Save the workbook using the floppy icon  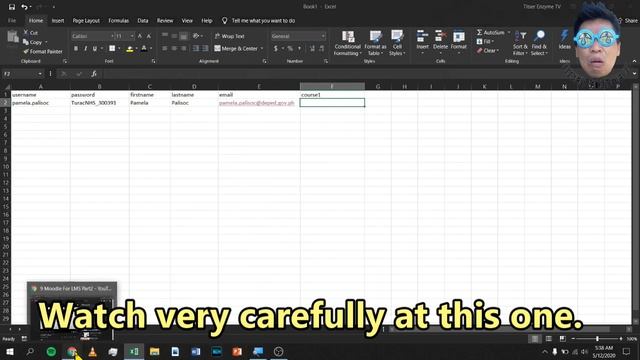[11, 7]
